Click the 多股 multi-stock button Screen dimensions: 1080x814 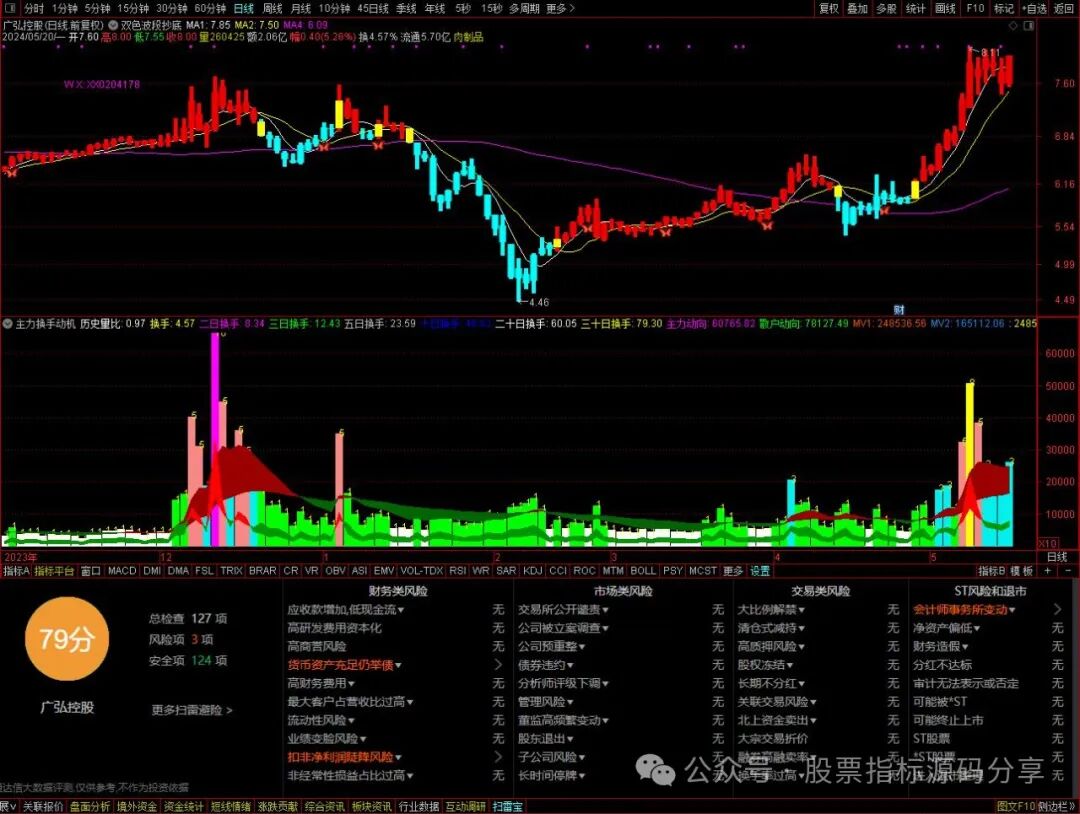click(886, 8)
